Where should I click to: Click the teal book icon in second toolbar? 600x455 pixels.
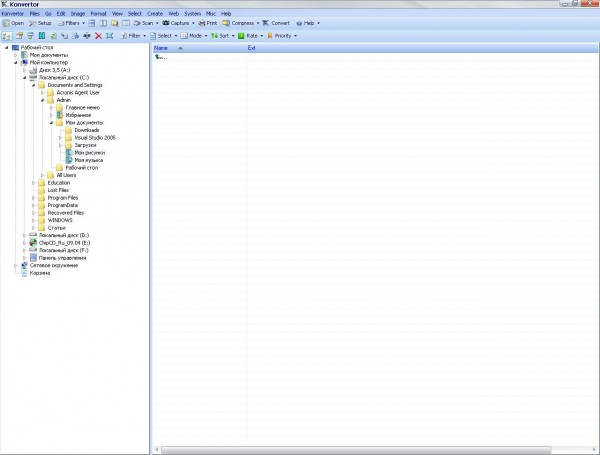click(x=42, y=36)
